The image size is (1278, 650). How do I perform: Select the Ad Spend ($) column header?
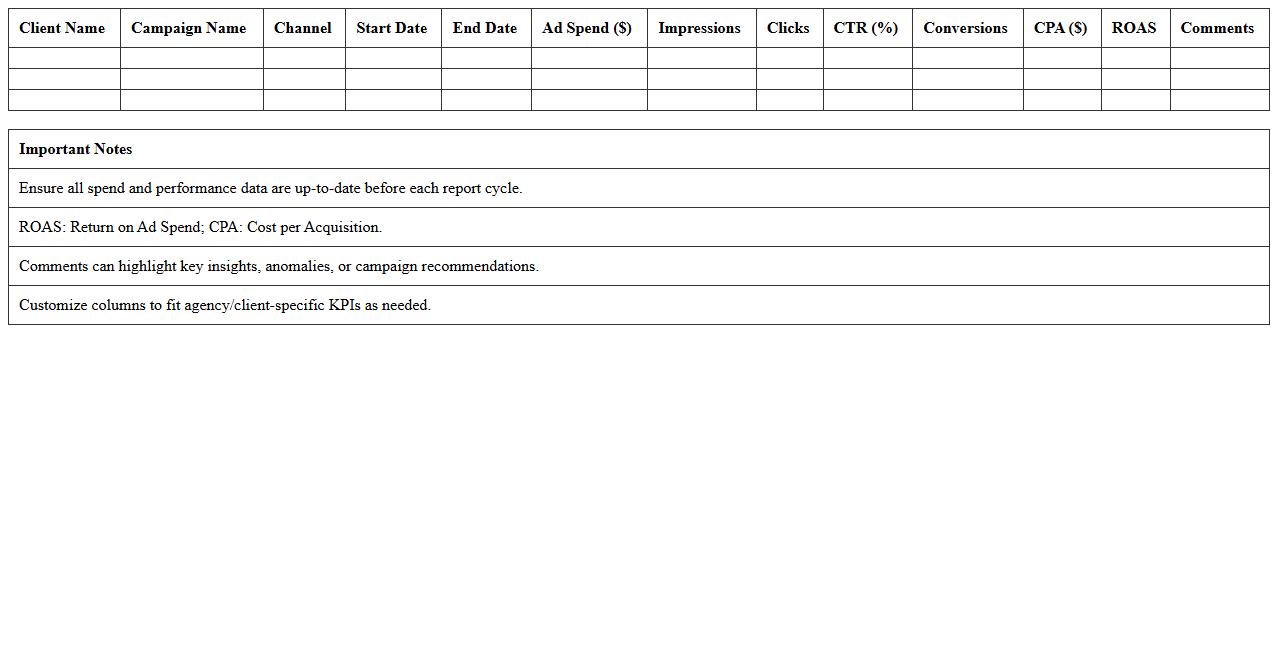[587, 28]
